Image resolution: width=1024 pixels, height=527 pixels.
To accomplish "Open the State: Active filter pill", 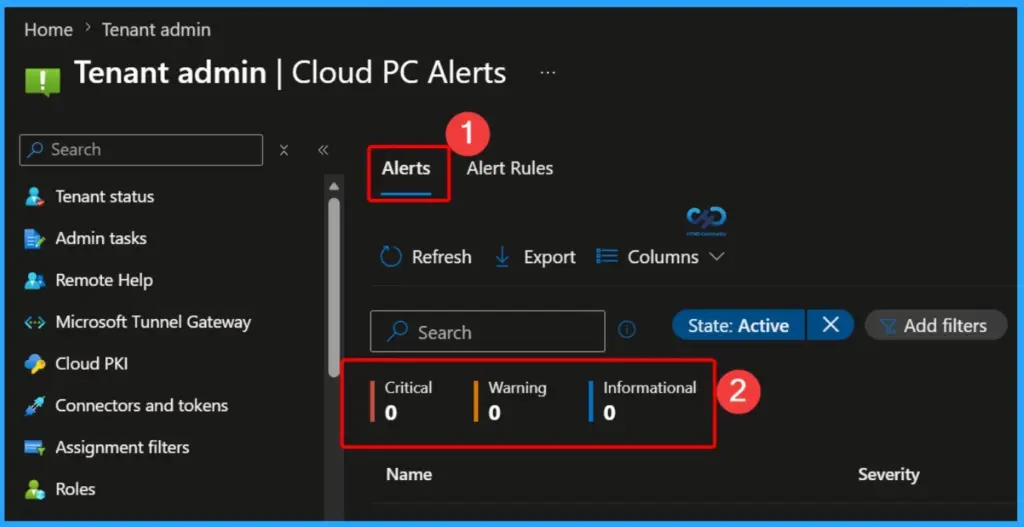I will point(738,325).
